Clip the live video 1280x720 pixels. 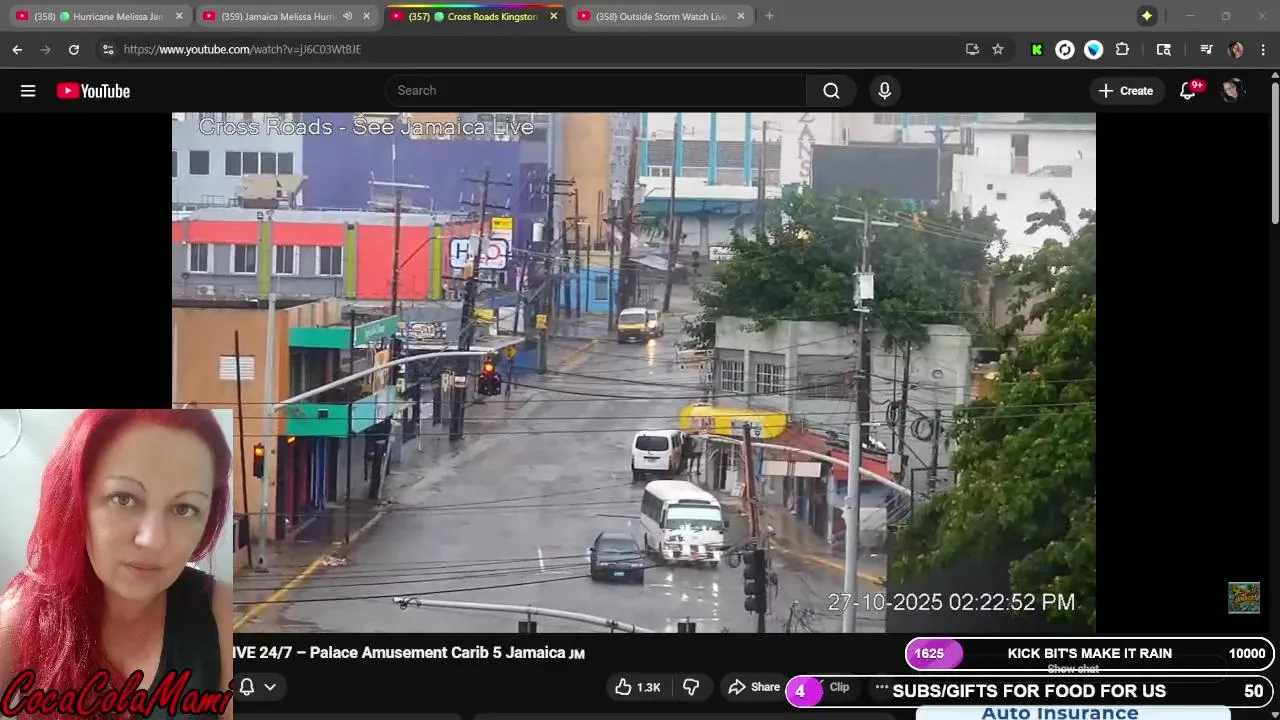click(839, 687)
